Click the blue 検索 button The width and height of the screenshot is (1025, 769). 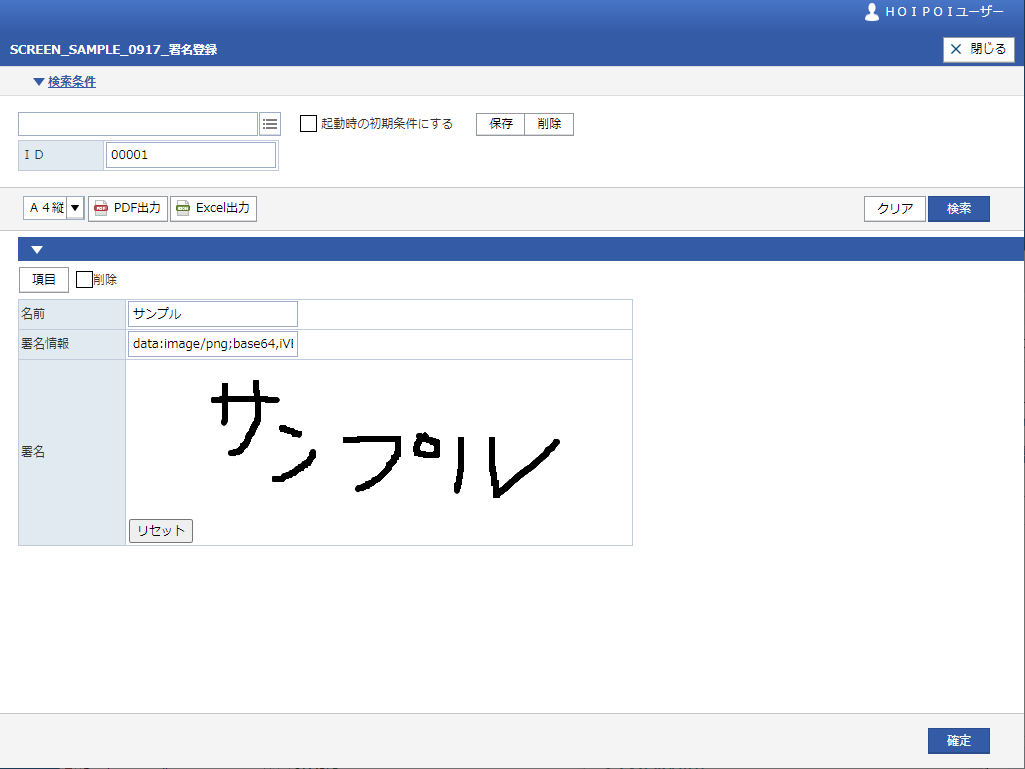point(958,209)
